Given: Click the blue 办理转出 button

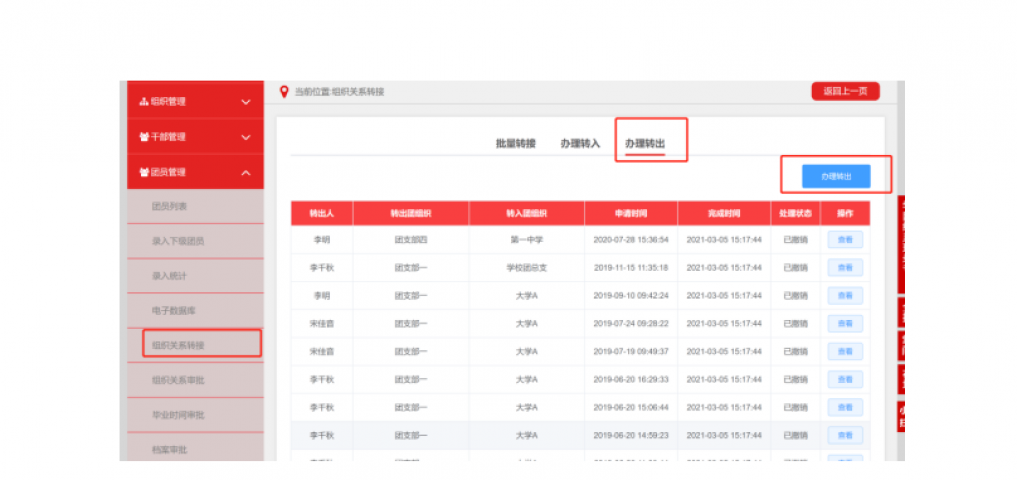Looking at the screenshot, I should click(836, 176).
